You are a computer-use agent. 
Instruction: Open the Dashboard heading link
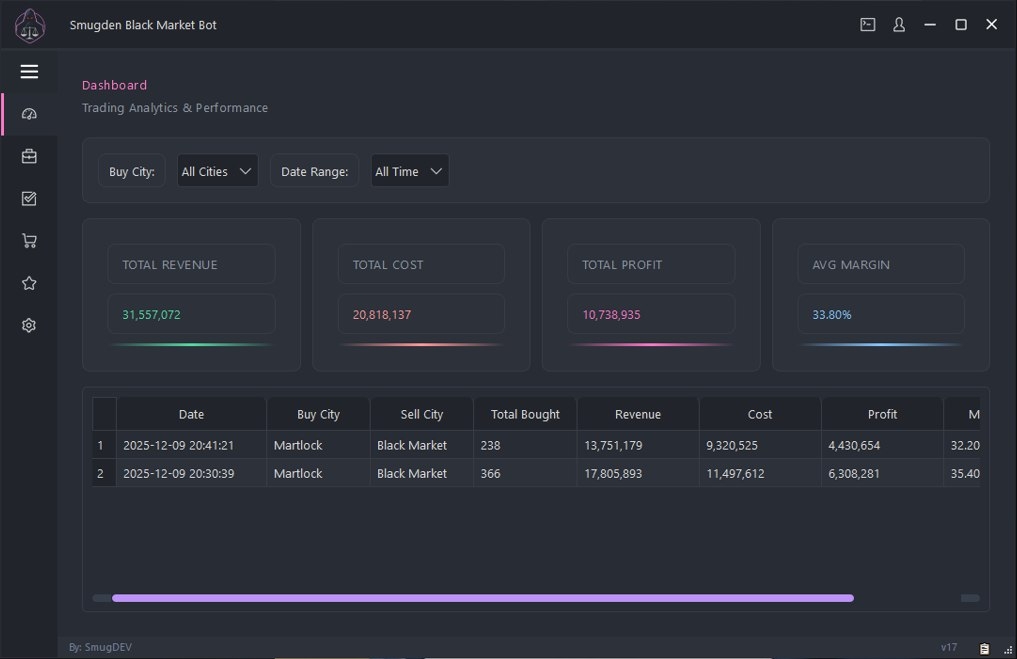click(x=113, y=85)
